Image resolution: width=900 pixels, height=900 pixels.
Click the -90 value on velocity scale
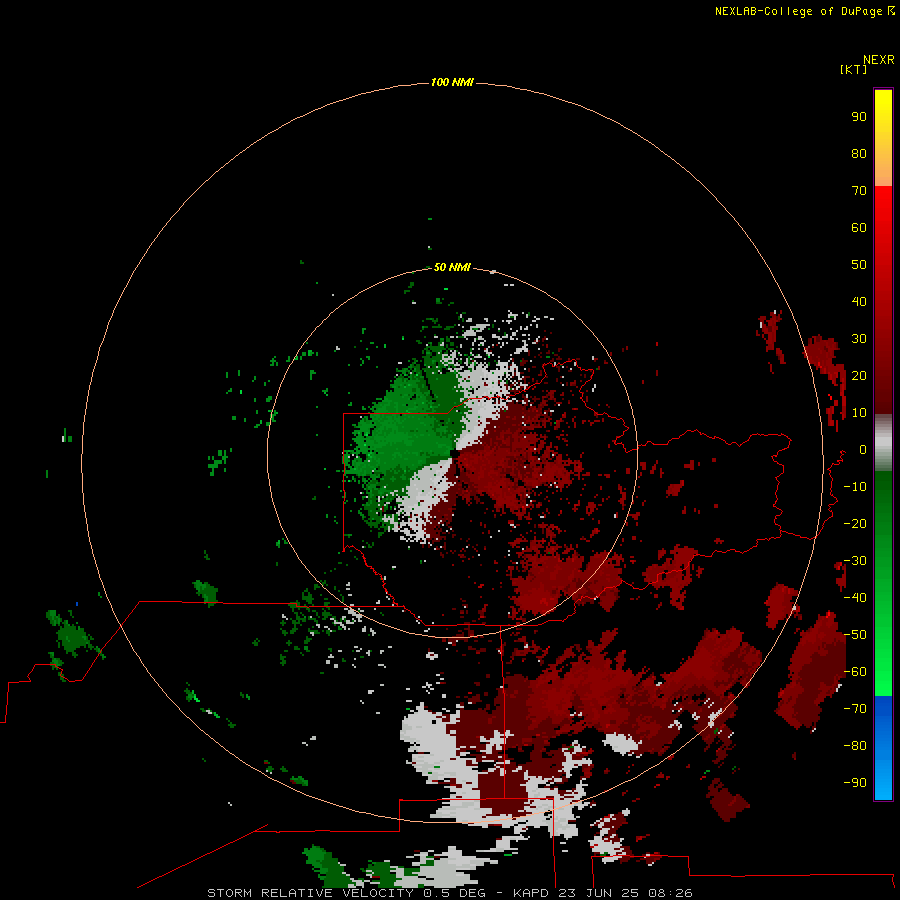[855, 783]
